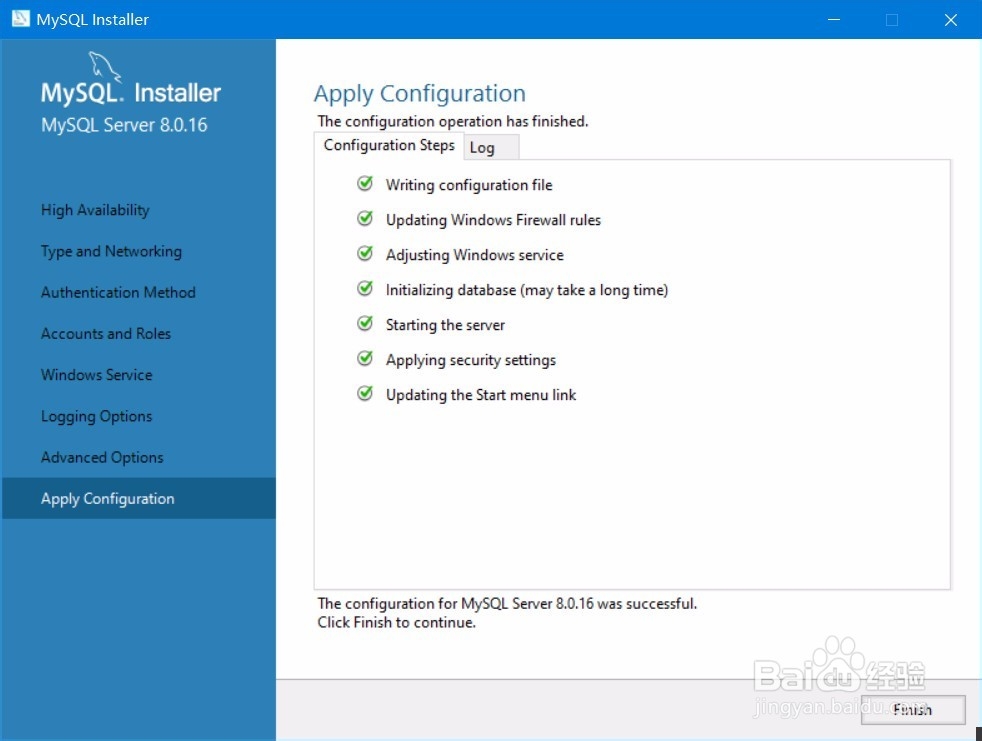
Task: Close the MySQL Installer window
Action: click(x=950, y=19)
